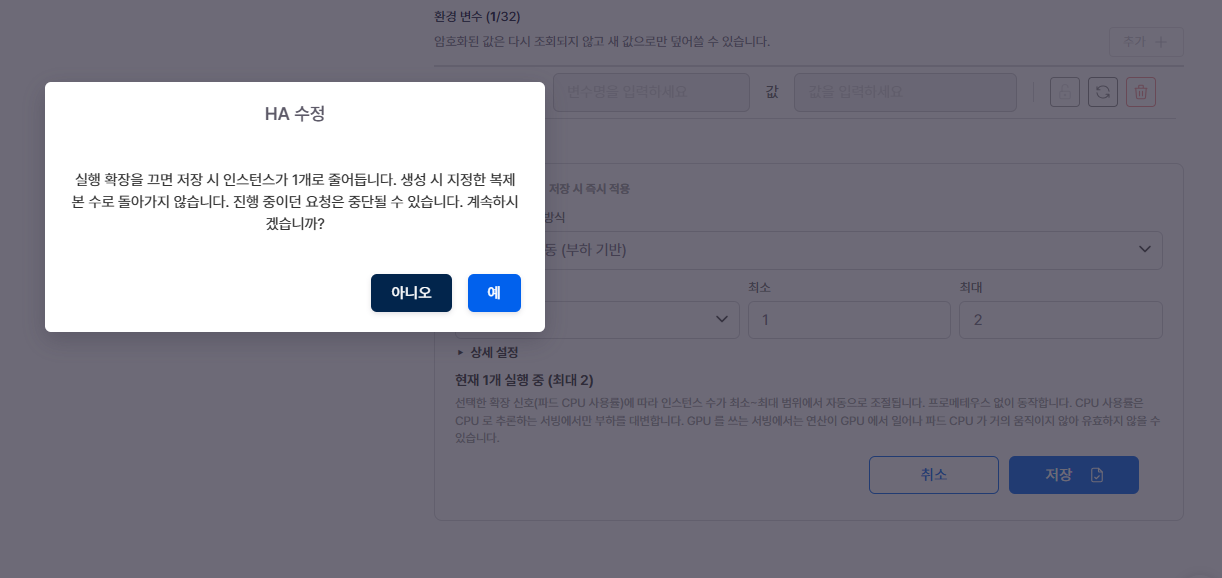1222x578 pixels.
Task: Click the 취소 button
Action: pyautogui.click(x=934, y=475)
